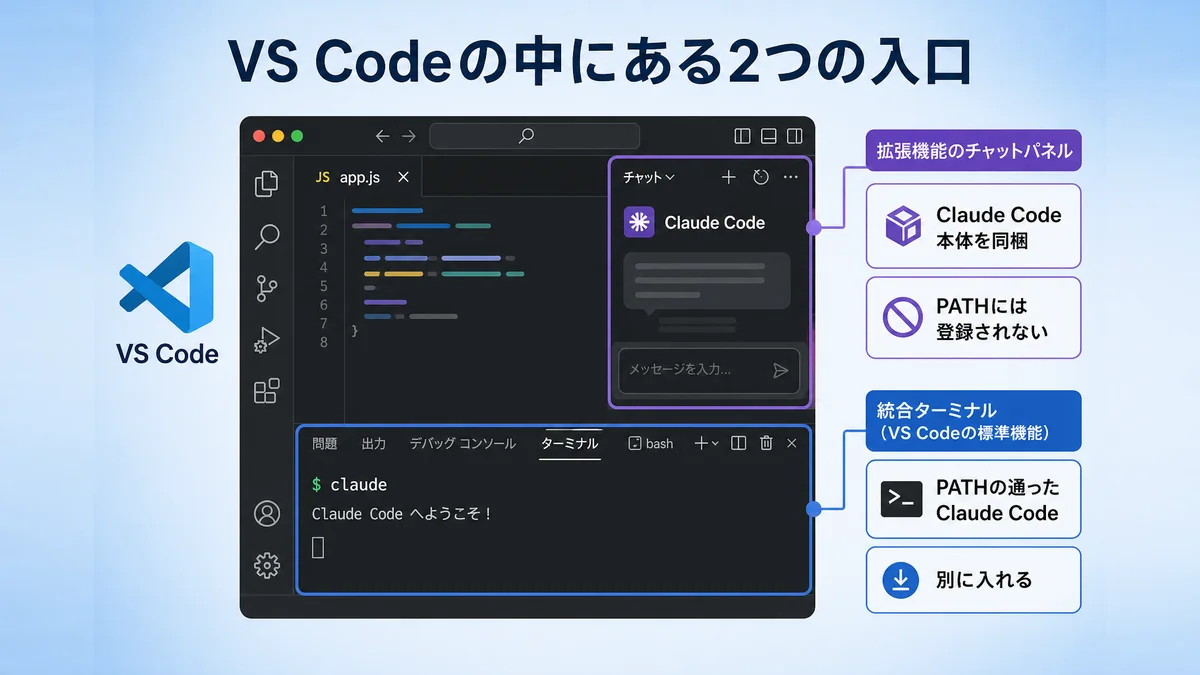Go forward with the right arrow

[x=408, y=136]
